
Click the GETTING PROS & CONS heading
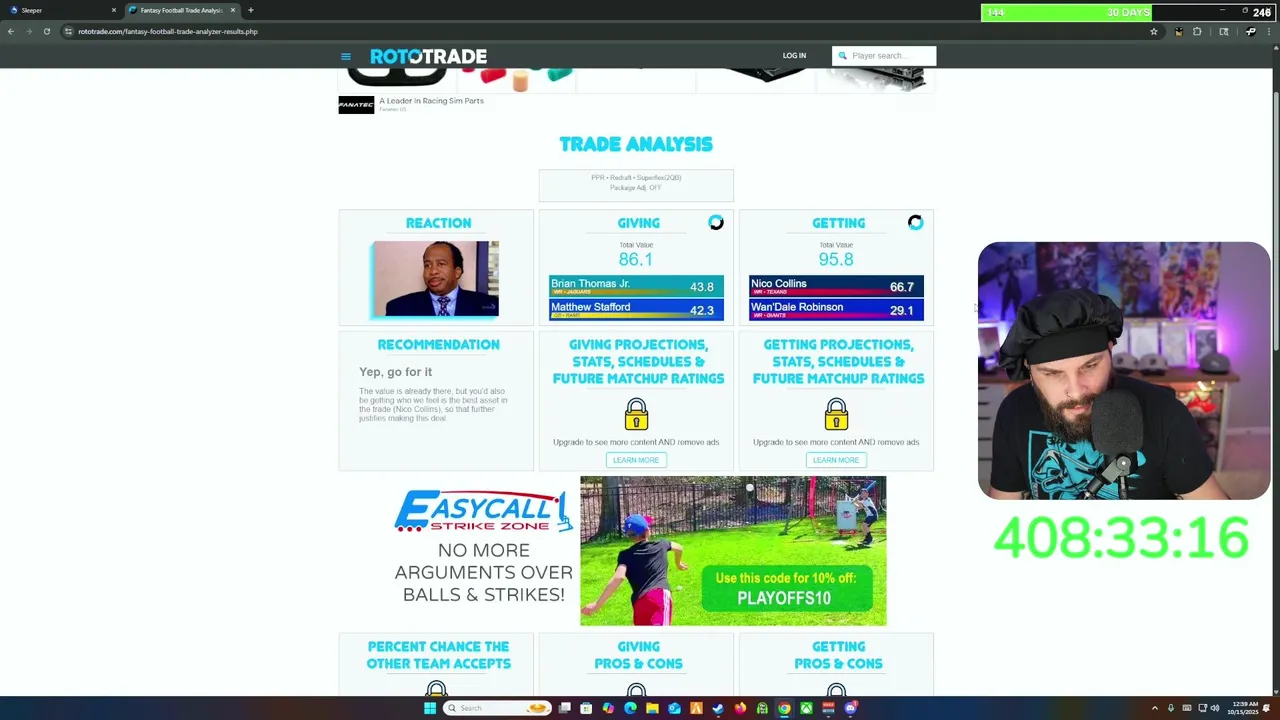tap(838, 655)
